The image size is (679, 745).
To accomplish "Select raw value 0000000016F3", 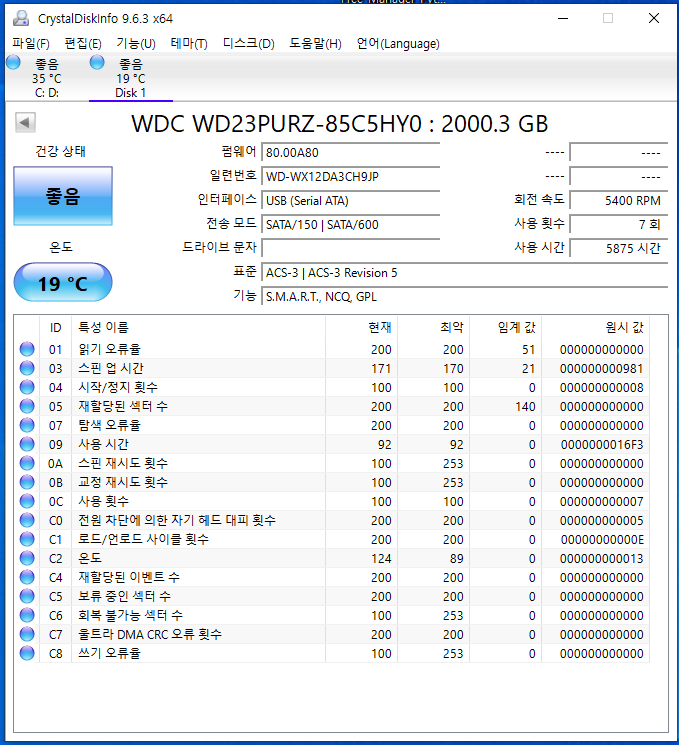I will pyautogui.click(x=602, y=445).
